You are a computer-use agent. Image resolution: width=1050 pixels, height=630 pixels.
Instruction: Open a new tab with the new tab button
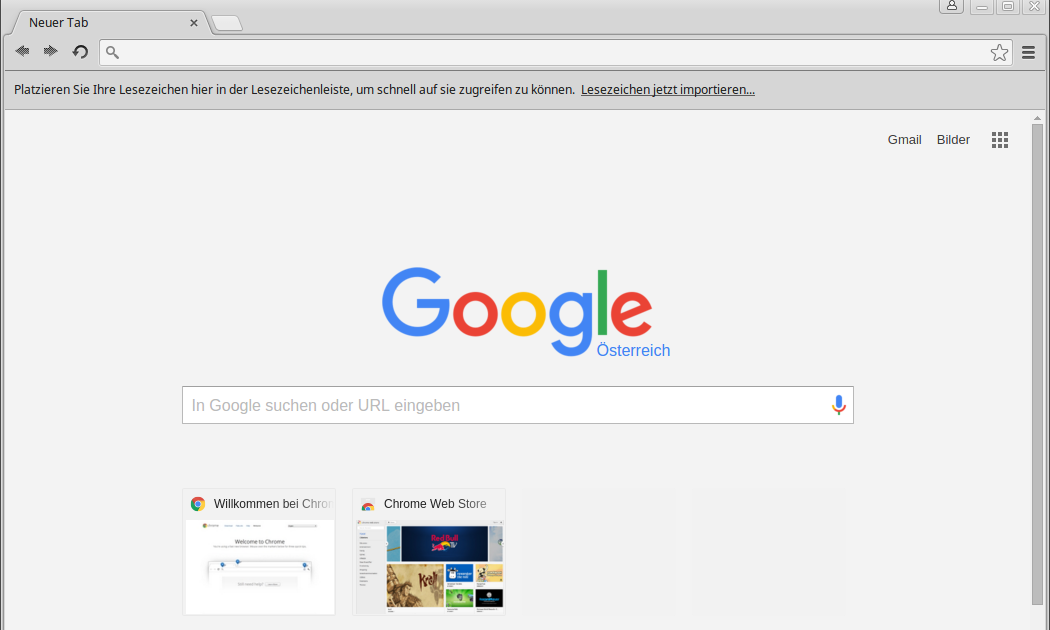point(227,23)
